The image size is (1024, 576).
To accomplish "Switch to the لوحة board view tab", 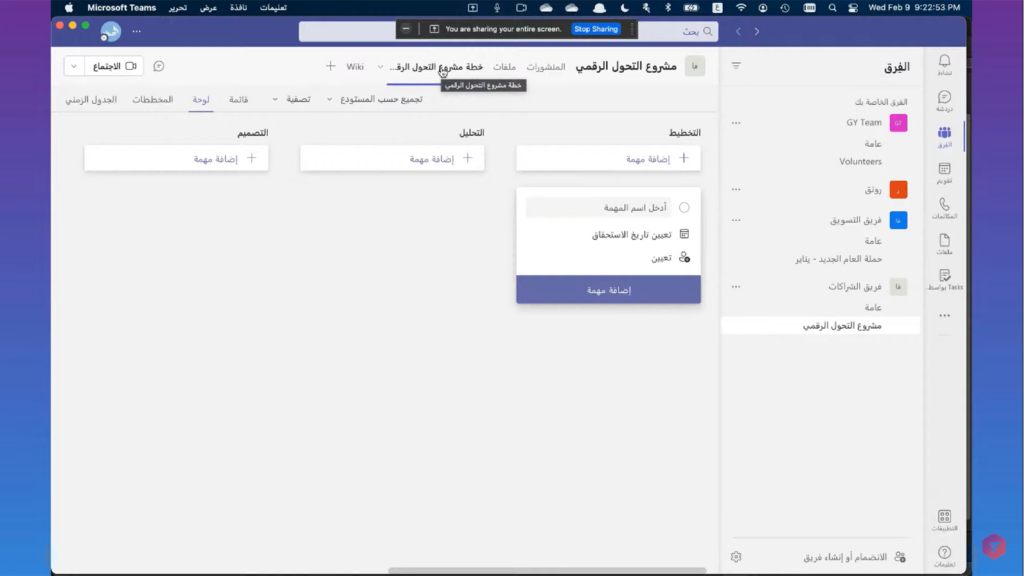I will [200, 99].
